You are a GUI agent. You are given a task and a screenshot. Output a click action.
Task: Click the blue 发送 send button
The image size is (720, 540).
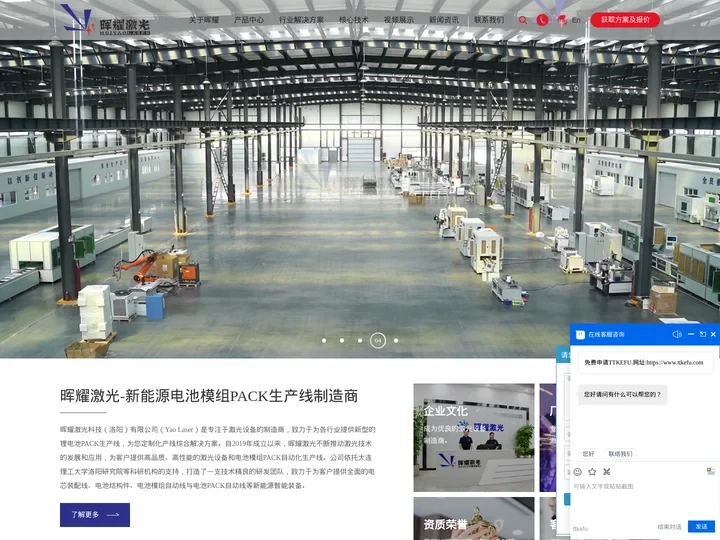(x=701, y=527)
